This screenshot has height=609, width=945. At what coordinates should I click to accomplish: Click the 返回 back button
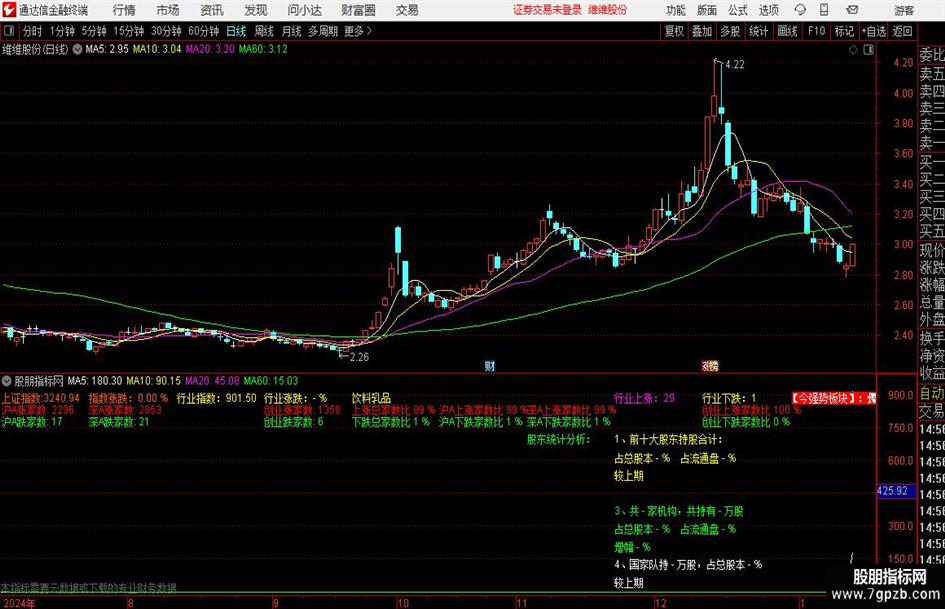click(902, 31)
